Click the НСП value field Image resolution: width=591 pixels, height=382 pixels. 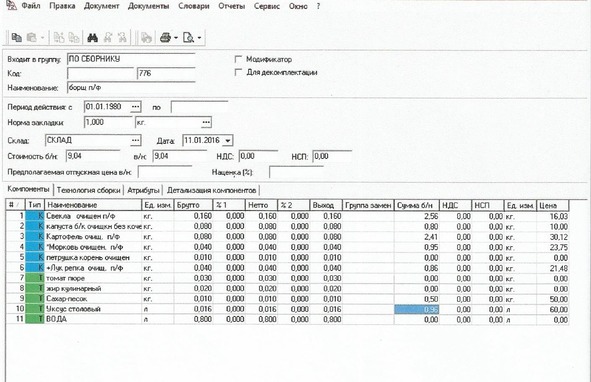coord(332,156)
